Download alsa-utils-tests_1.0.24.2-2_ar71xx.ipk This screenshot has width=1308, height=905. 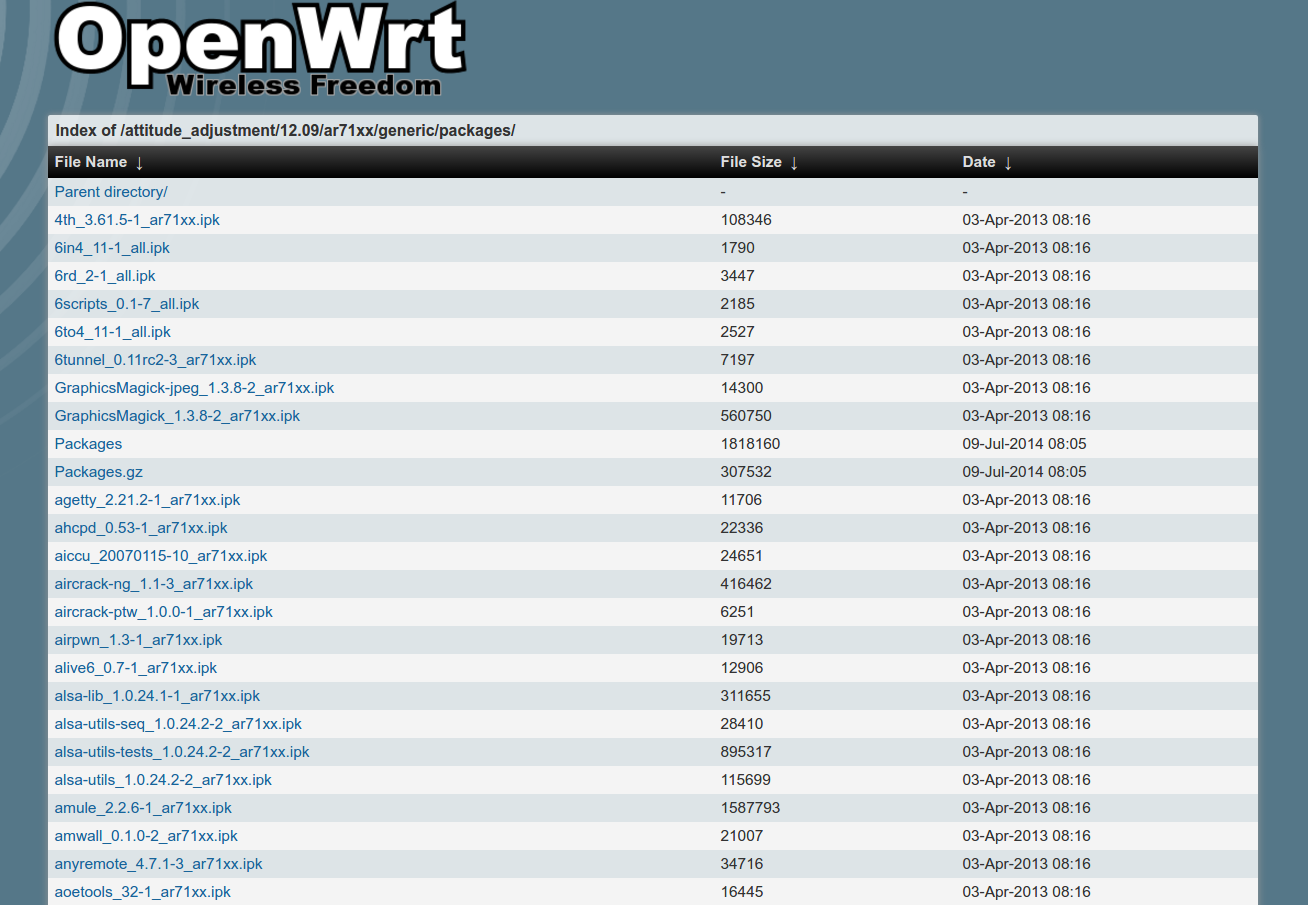tap(182, 752)
